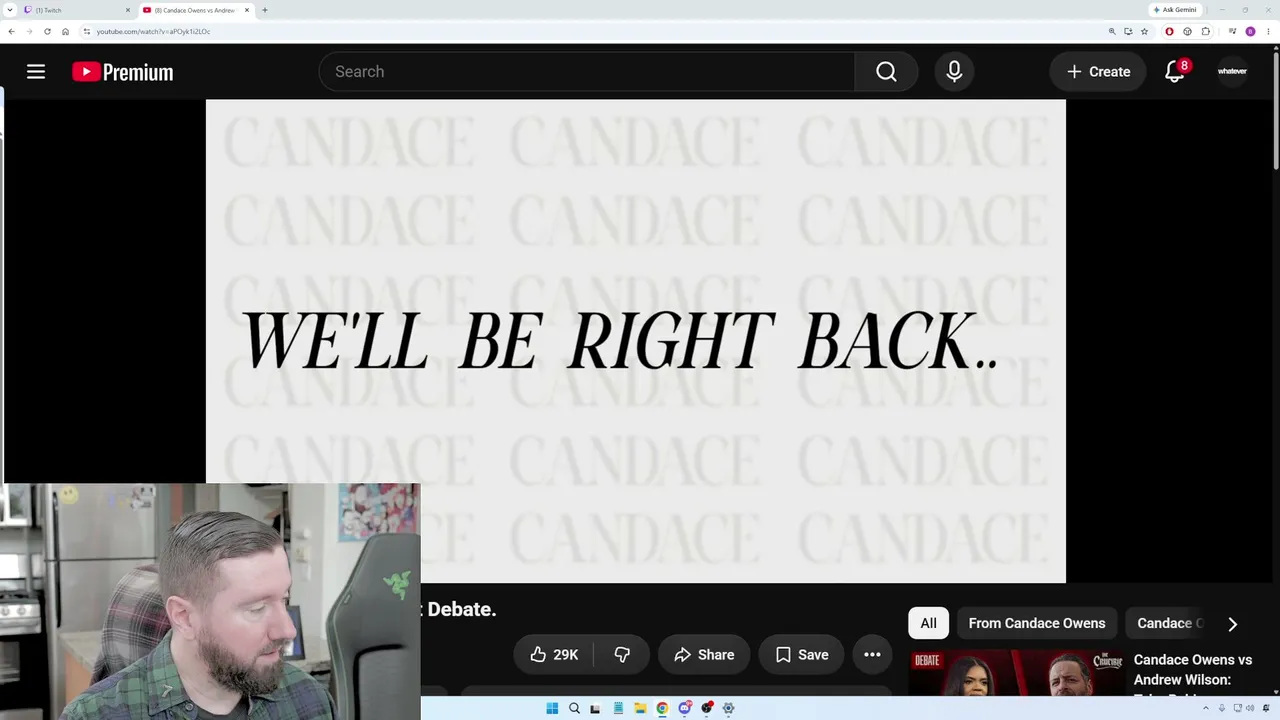Start voice search with the microphone

(954, 72)
